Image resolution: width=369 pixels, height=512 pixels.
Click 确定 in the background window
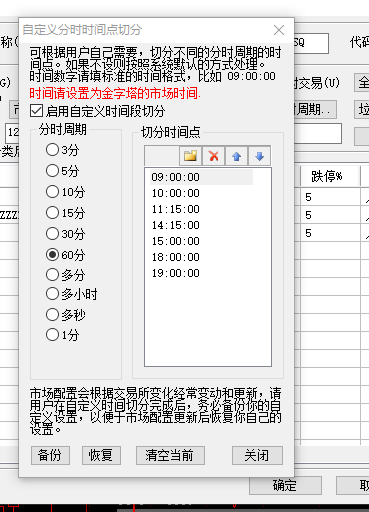pyautogui.click(x=285, y=486)
